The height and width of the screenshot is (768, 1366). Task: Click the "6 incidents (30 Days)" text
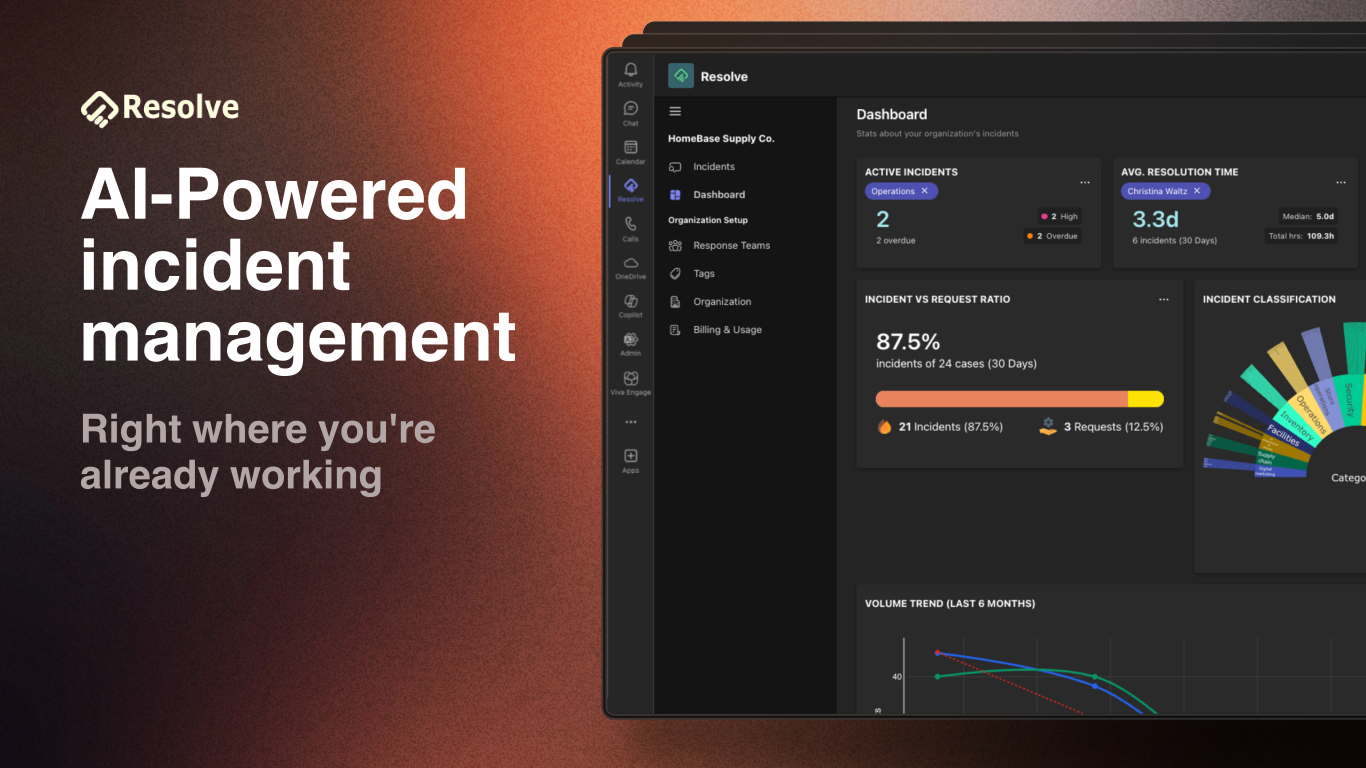[1174, 241]
